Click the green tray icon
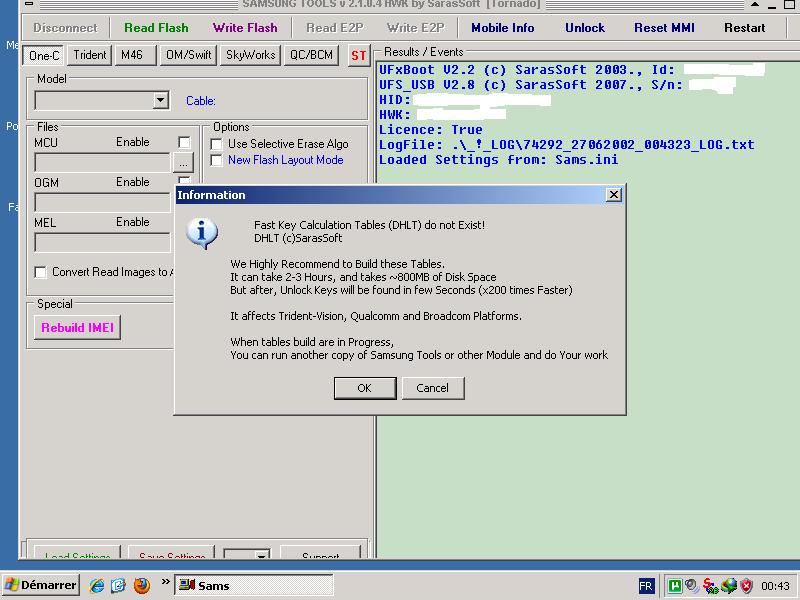This screenshot has width=800, height=600. [x=674, y=586]
